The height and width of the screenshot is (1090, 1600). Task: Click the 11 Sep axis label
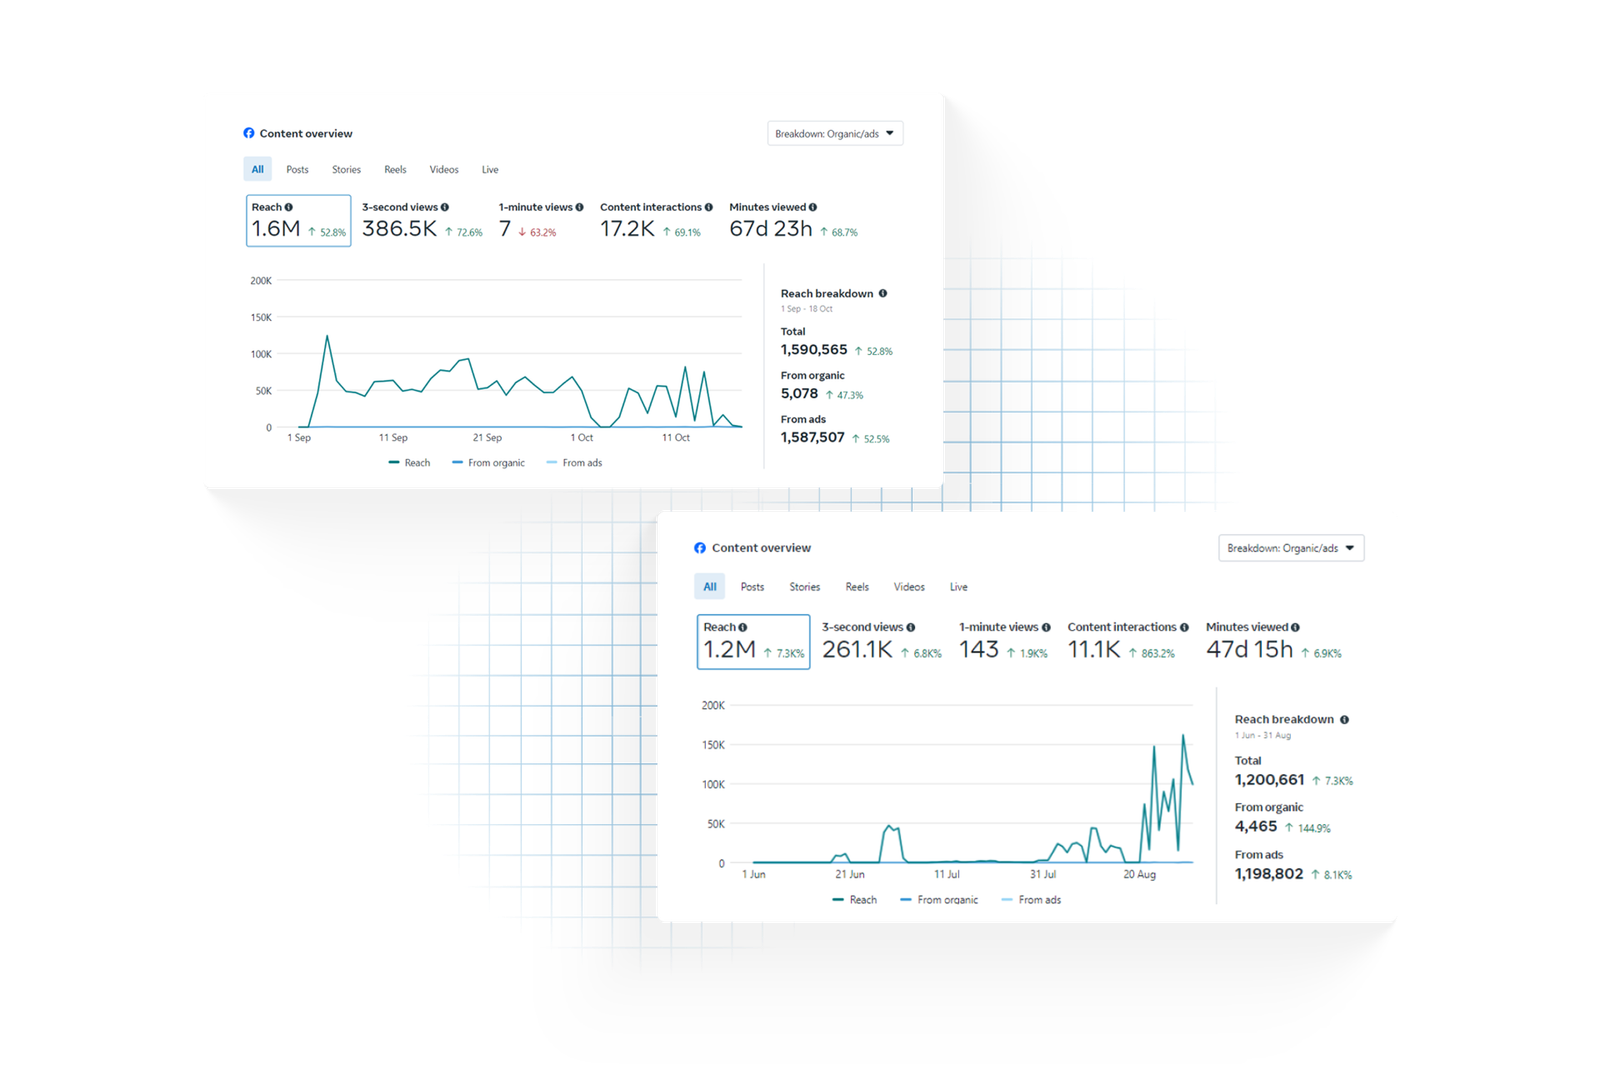[x=393, y=438]
